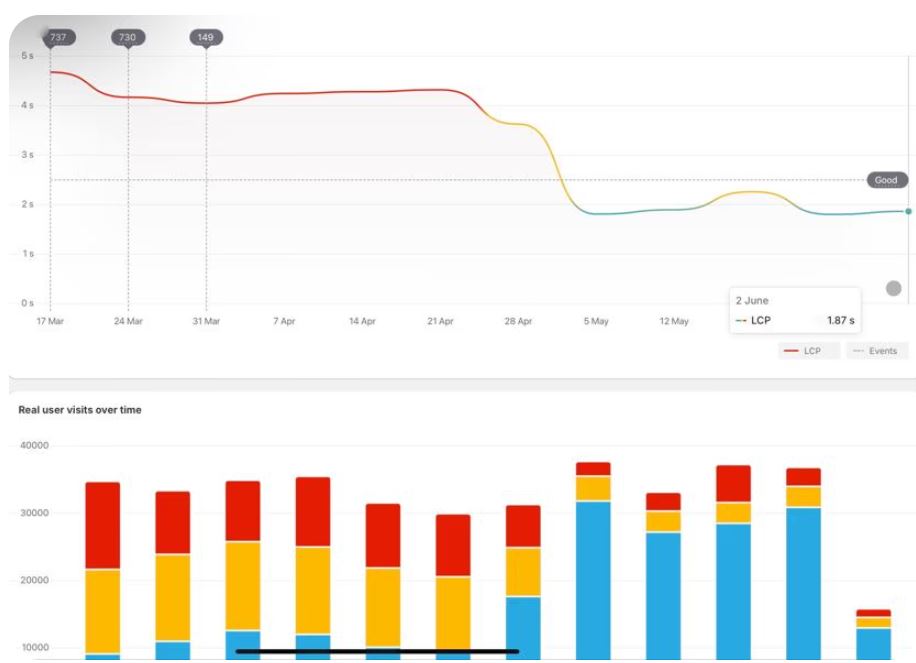The height and width of the screenshot is (663, 916).
Task: Click the red segment of the first bar
Action: click(102, 525)
